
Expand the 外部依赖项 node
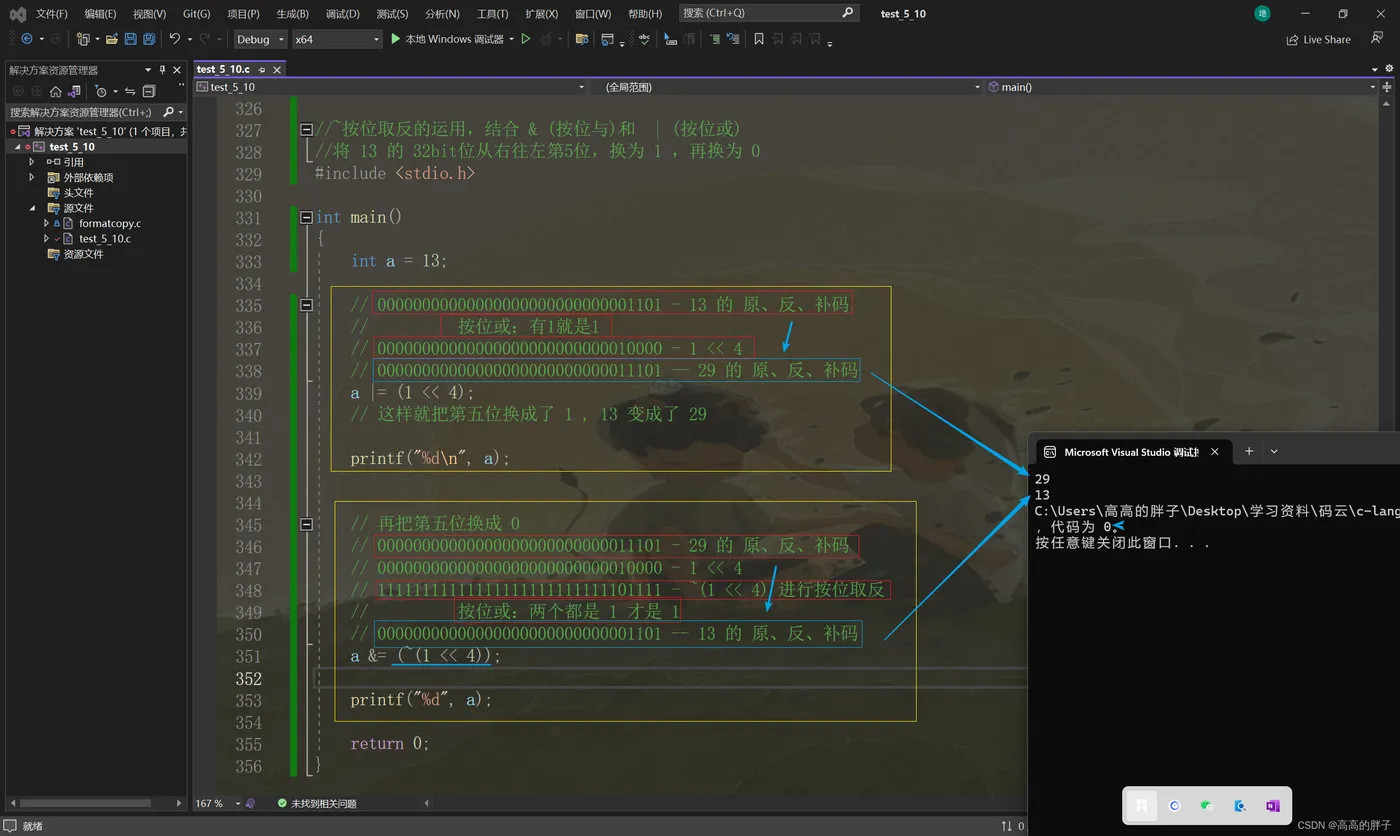coord(31,177)
